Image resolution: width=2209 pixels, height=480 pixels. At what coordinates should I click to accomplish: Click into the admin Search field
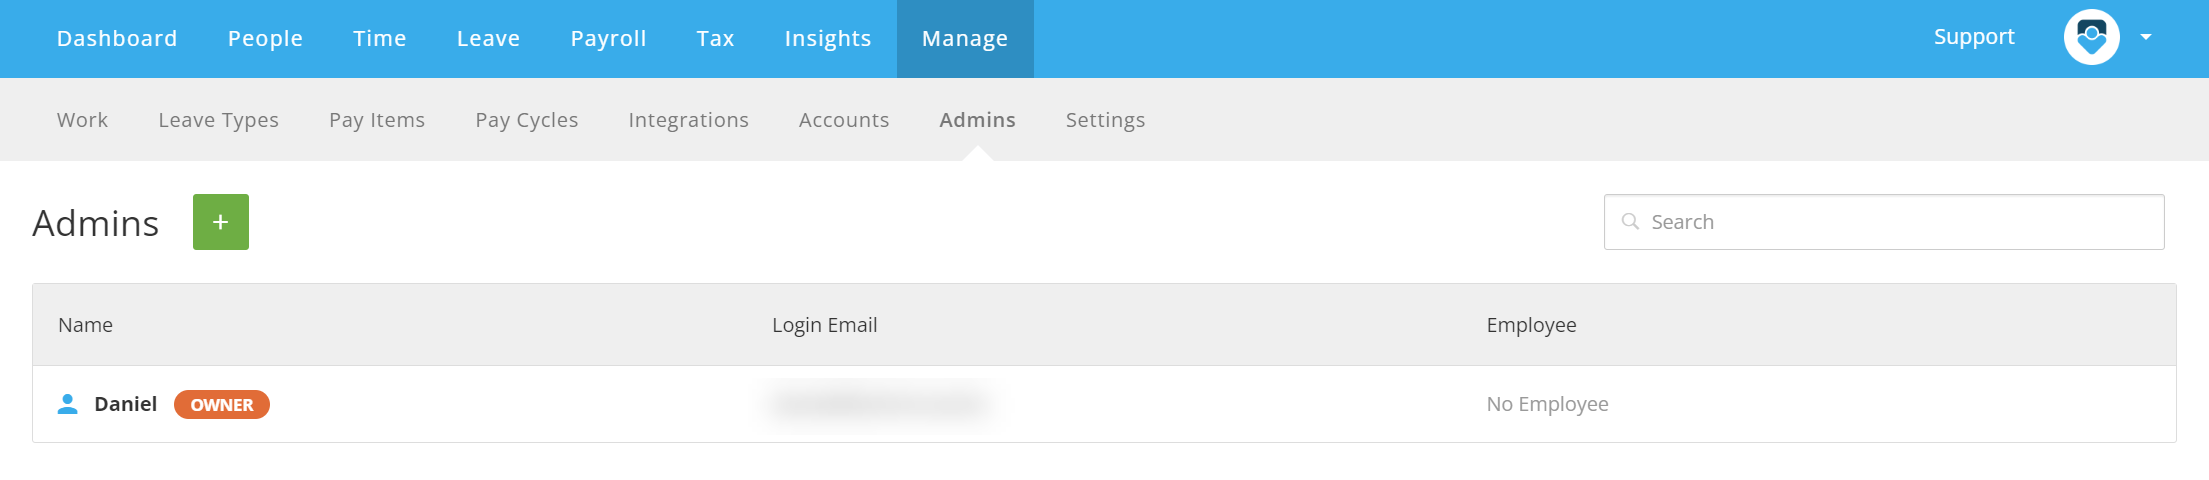1884,222
